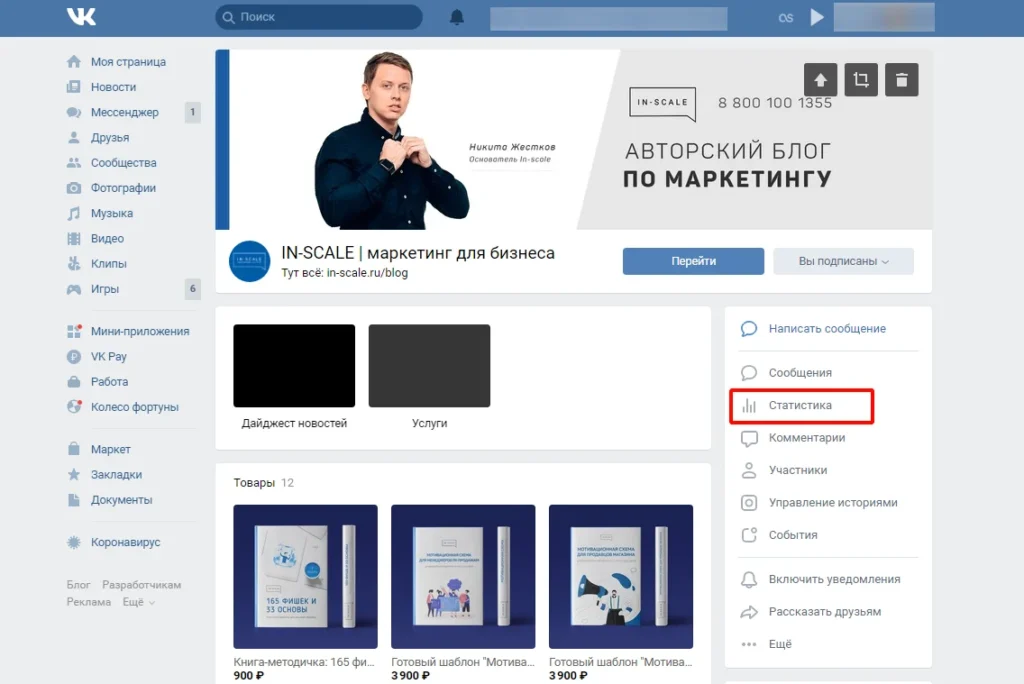Click the IN-SCALE | маркетинг для бизнеса title

tap(418, 253)
